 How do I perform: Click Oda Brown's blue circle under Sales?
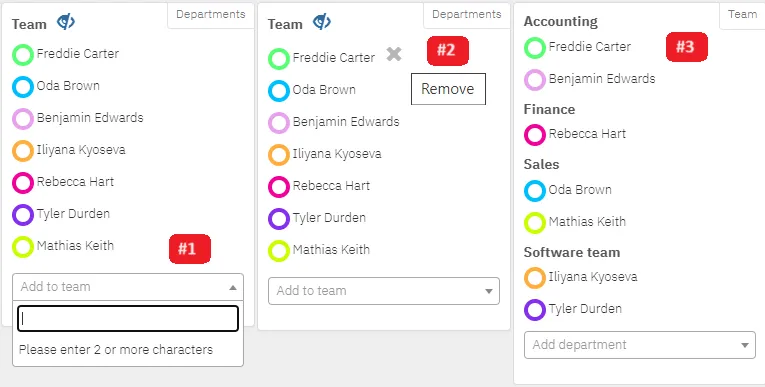[535, 191]
